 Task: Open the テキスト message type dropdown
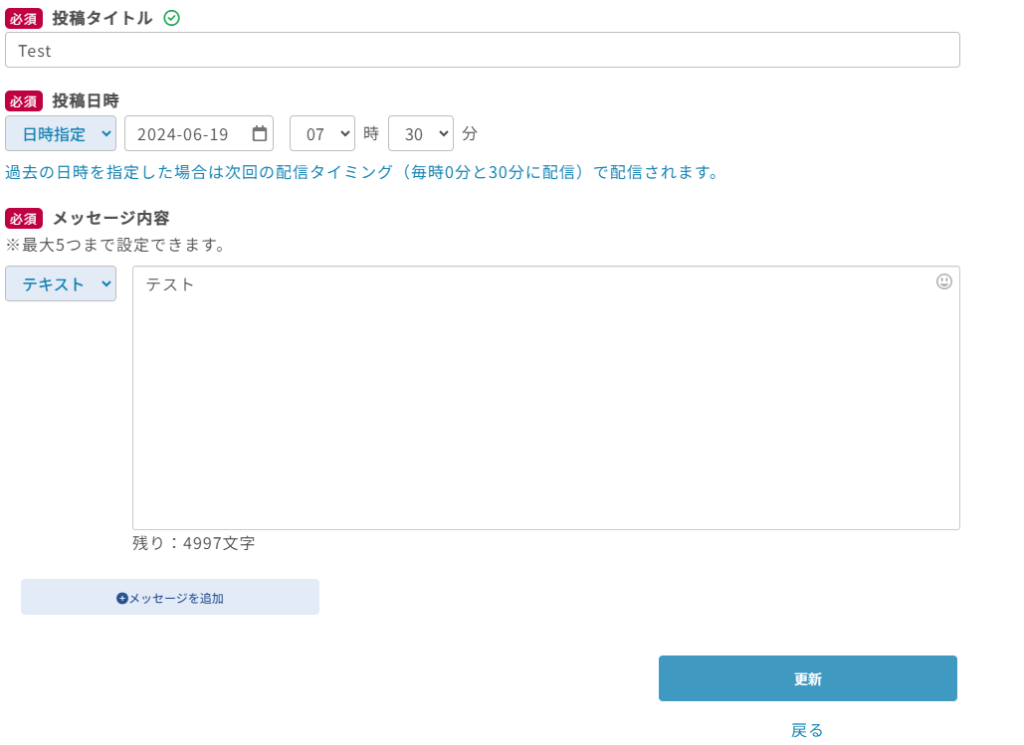(61, 284)
